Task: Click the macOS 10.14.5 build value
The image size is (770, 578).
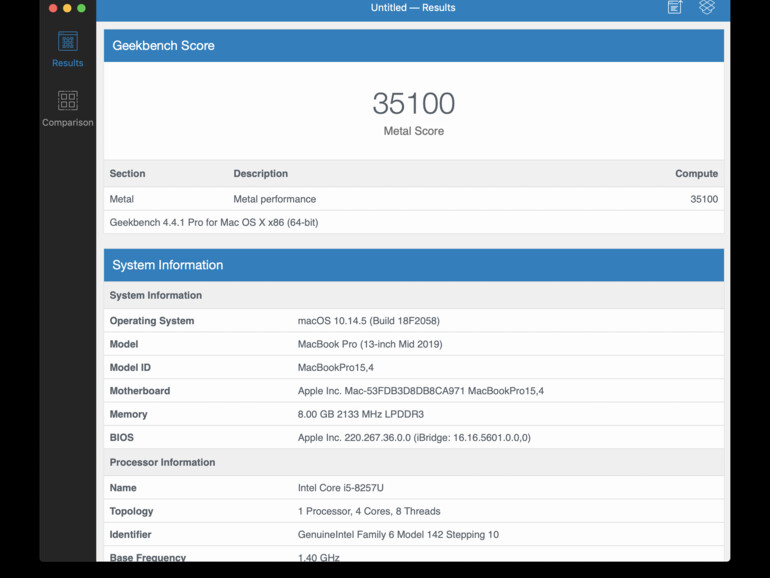Action: [368, 321]
